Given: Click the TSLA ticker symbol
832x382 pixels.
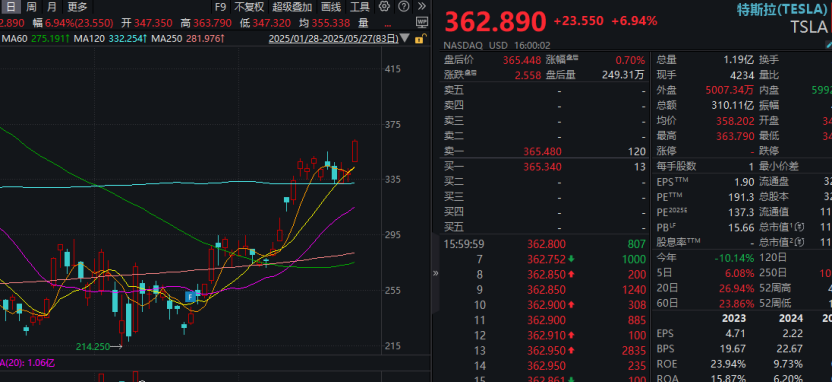Looking at the screenshot, I should coord(809,27).
